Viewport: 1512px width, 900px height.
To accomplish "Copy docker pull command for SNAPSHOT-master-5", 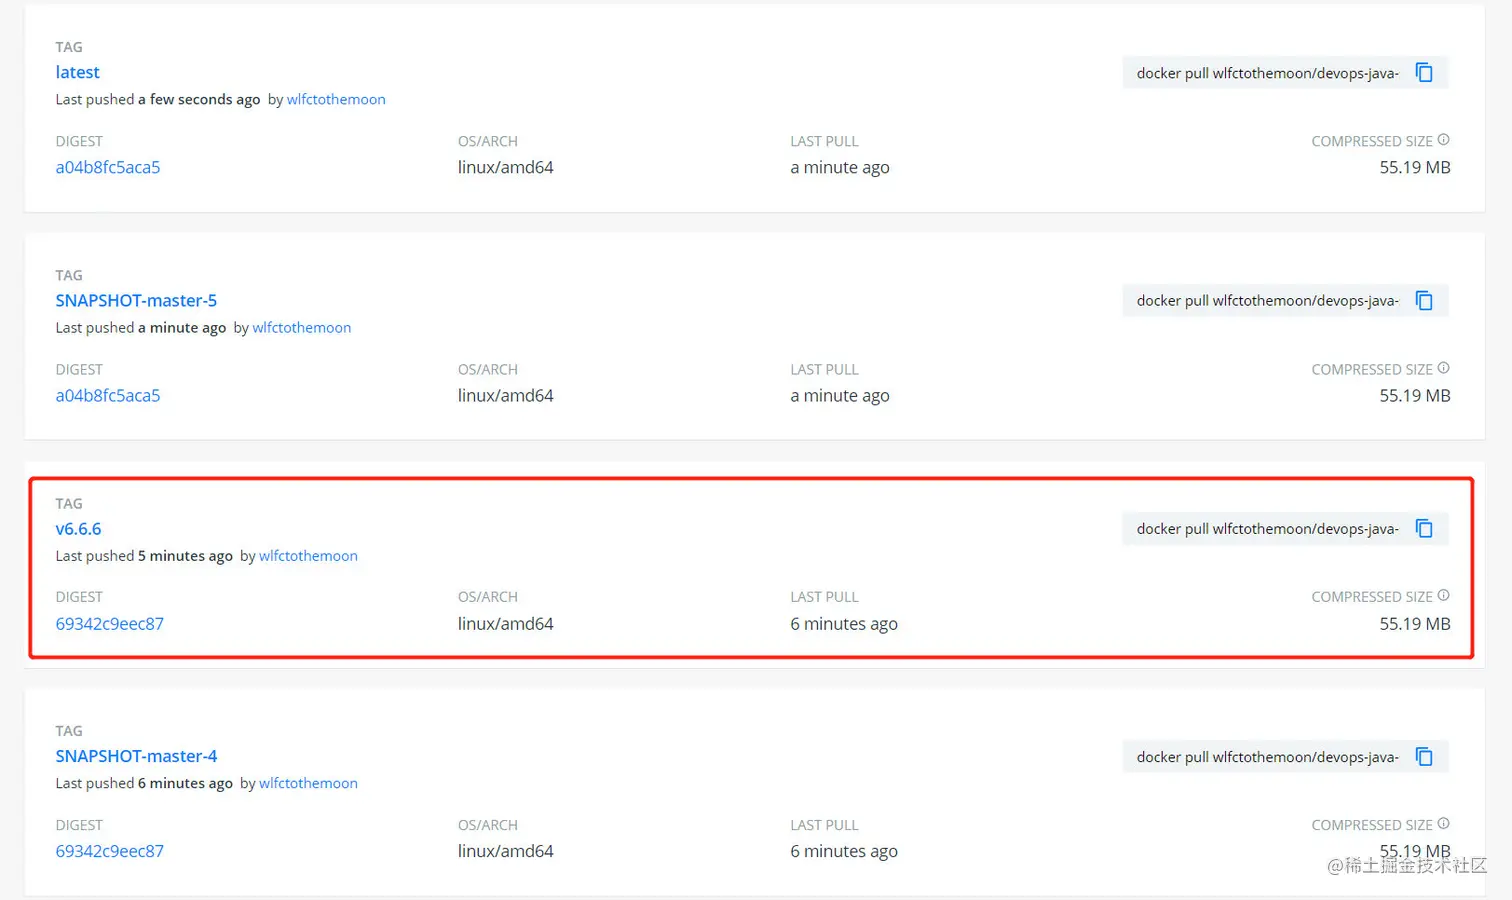I will (x=1424, y=301).
